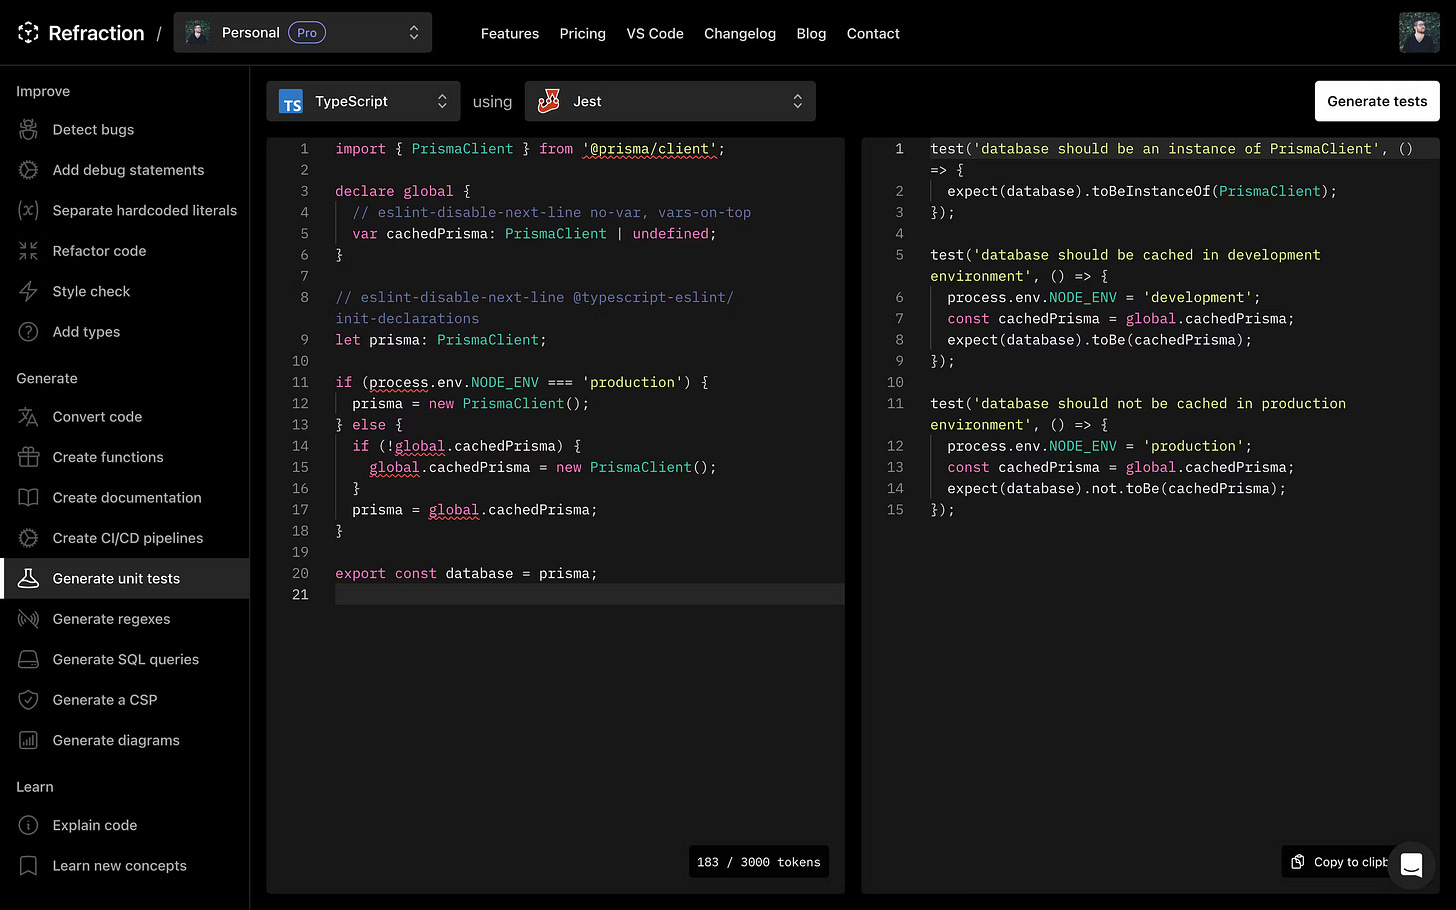Click the Generate diagrams chart icon
1456x910 pixels.
(x=28, y=740)
